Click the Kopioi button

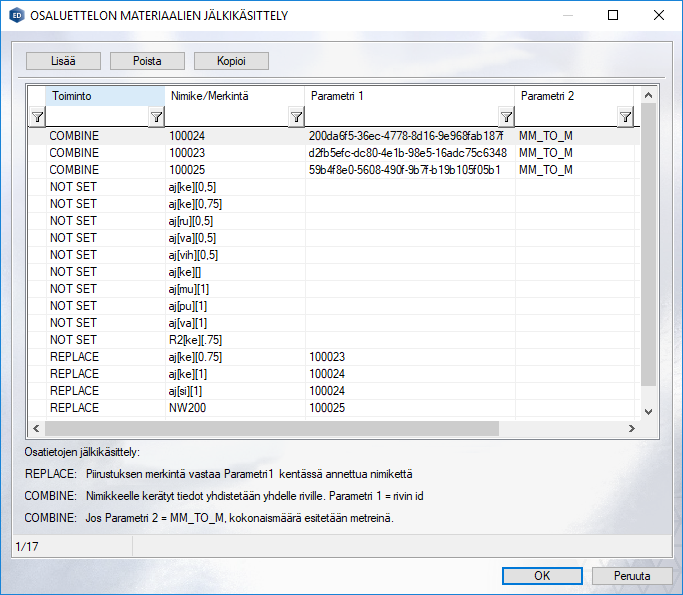pos(231,61)
